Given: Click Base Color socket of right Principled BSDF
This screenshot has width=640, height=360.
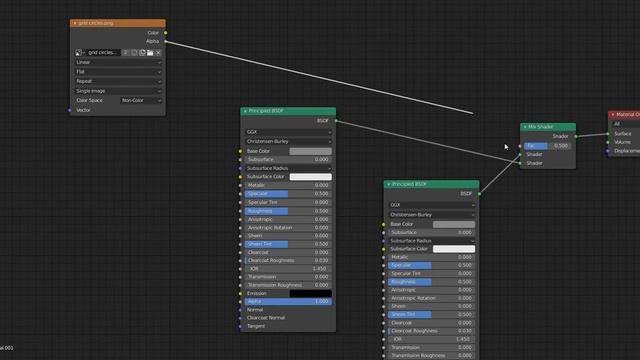Looking at the screenshot, I should [383, 224].
